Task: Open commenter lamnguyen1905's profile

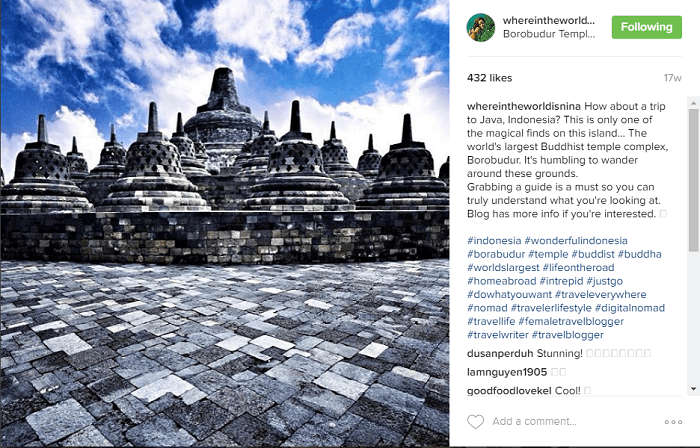Action: click(507, 372)
